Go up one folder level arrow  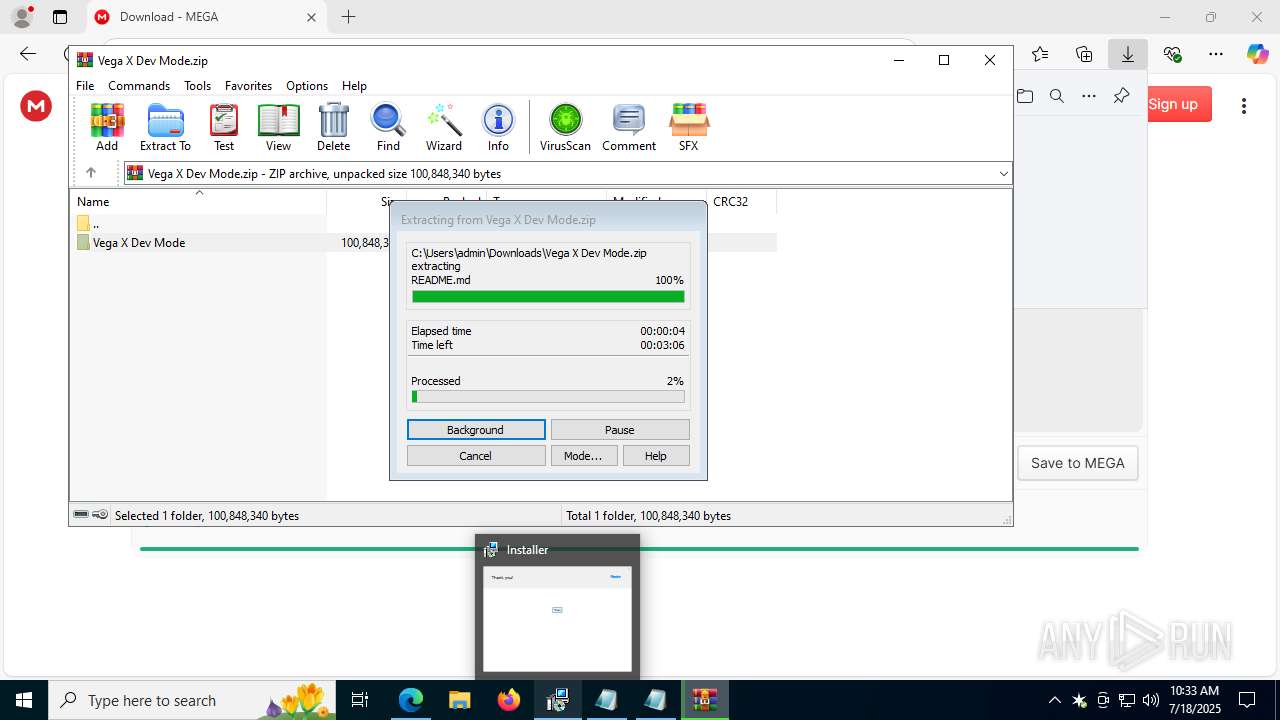pos(91,173)
